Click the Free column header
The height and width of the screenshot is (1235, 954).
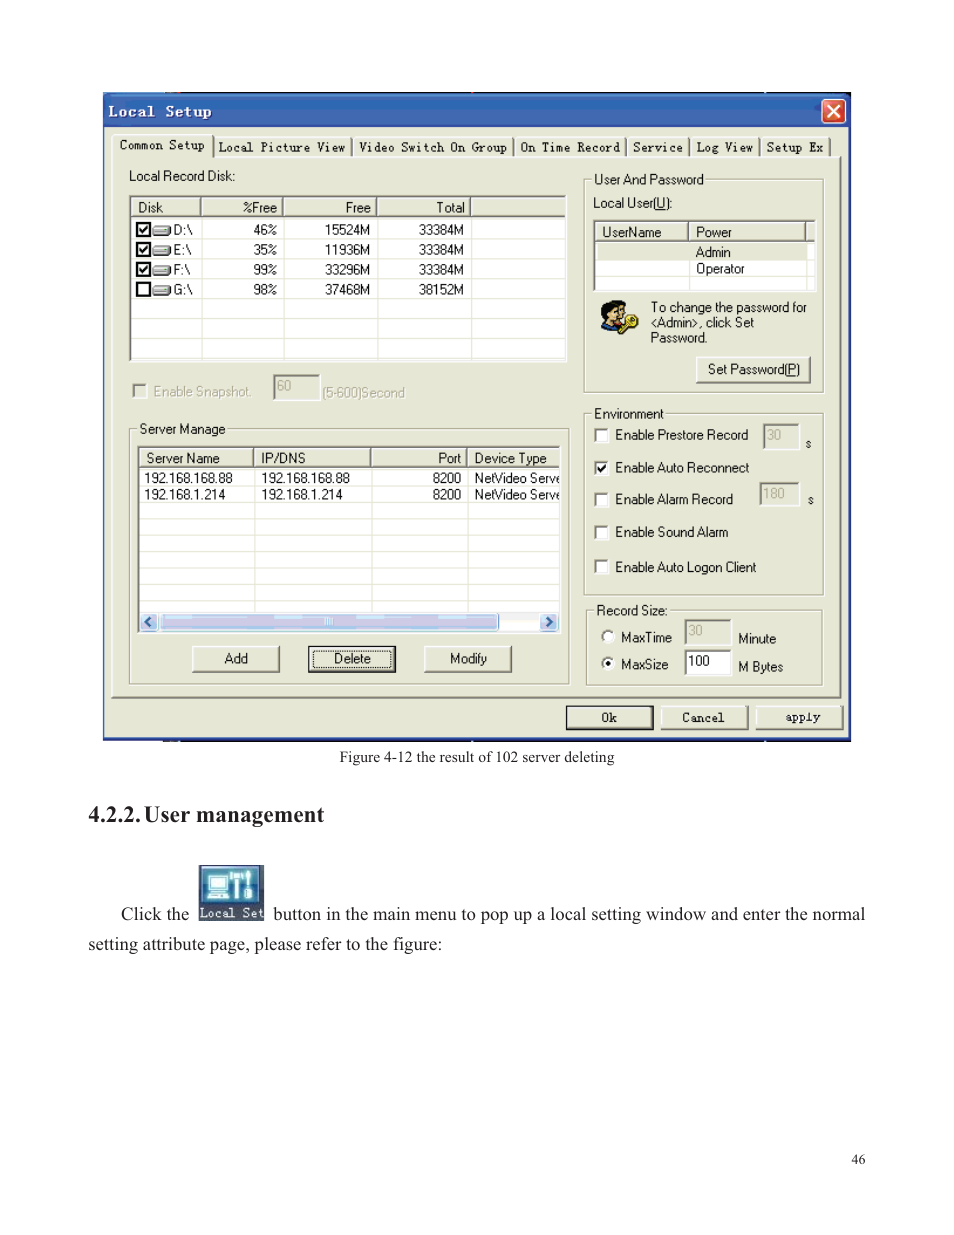click(331, 208)
